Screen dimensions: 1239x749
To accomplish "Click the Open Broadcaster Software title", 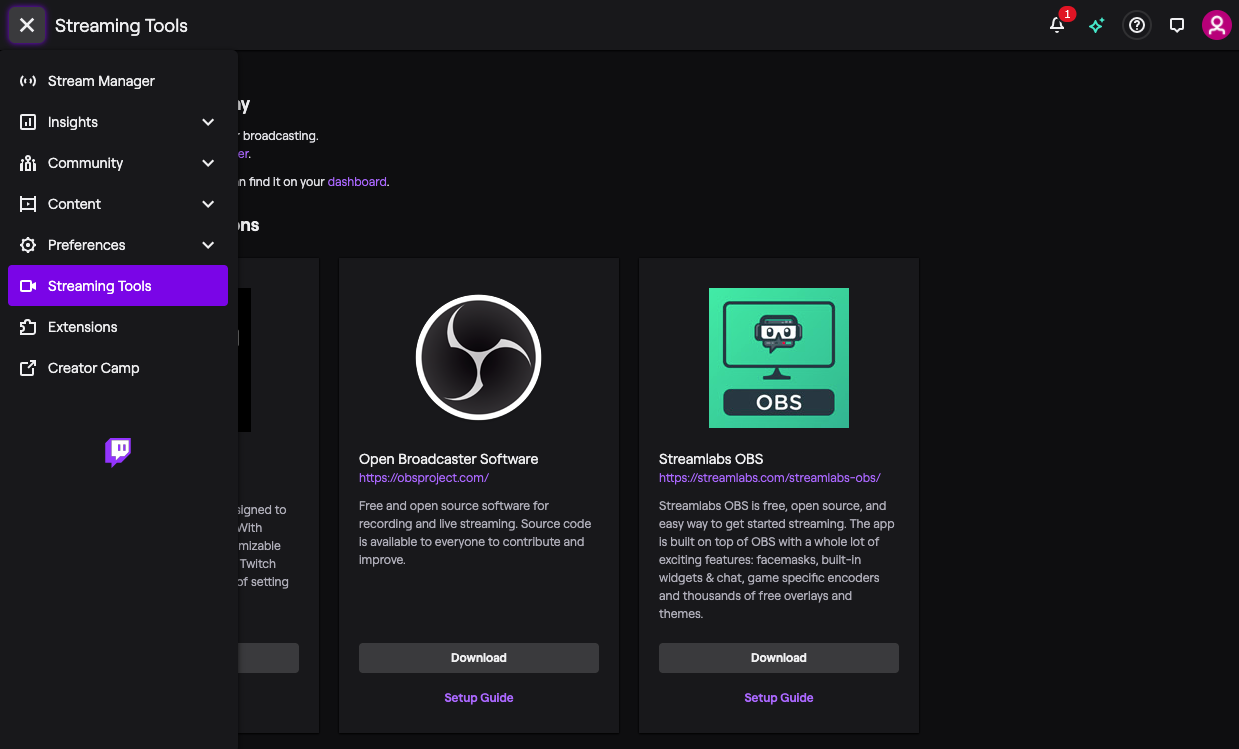I will click(449, 459).
